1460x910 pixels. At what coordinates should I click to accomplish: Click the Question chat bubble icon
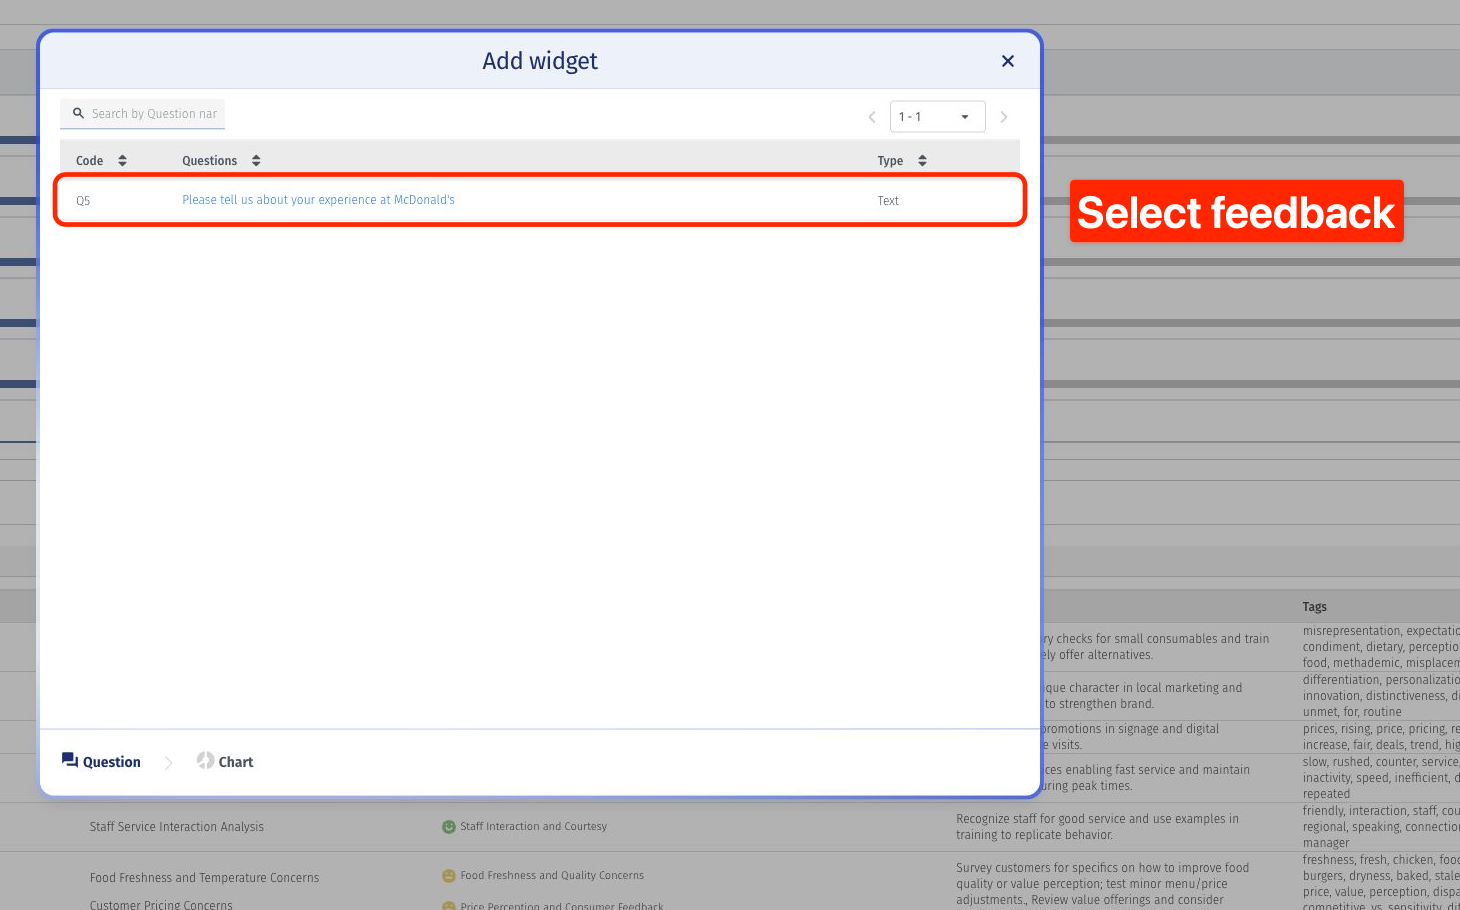(70, 760)
